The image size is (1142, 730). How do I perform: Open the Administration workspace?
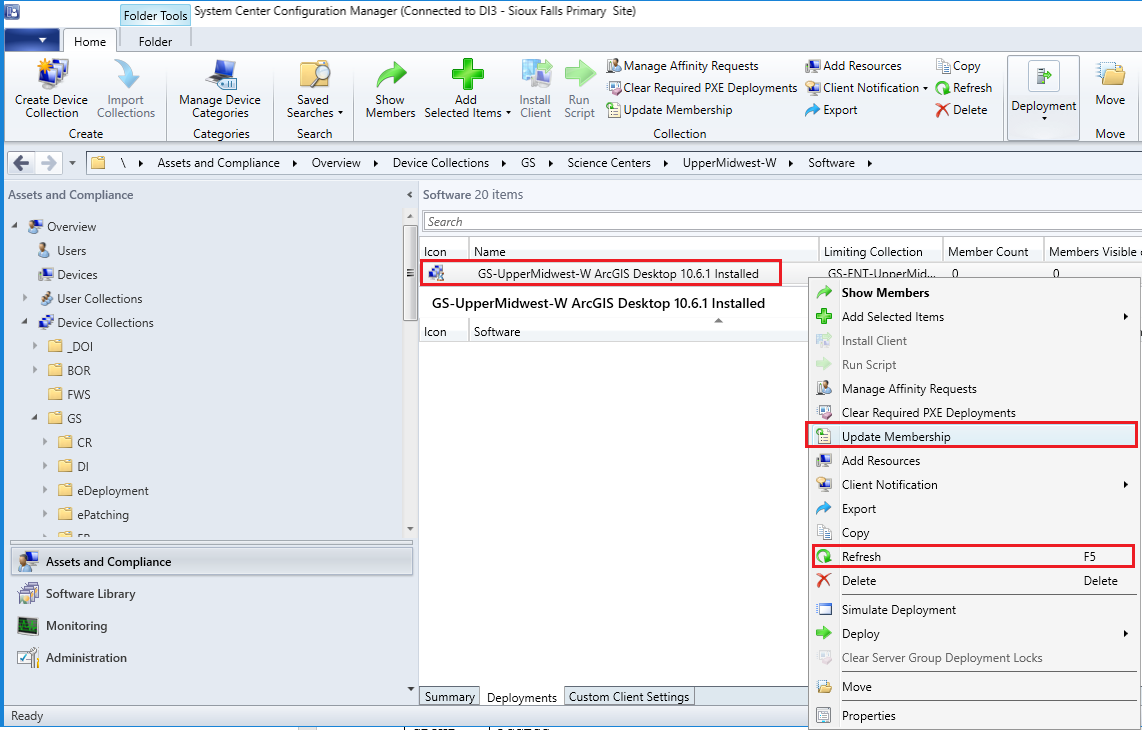pos(211,658)
